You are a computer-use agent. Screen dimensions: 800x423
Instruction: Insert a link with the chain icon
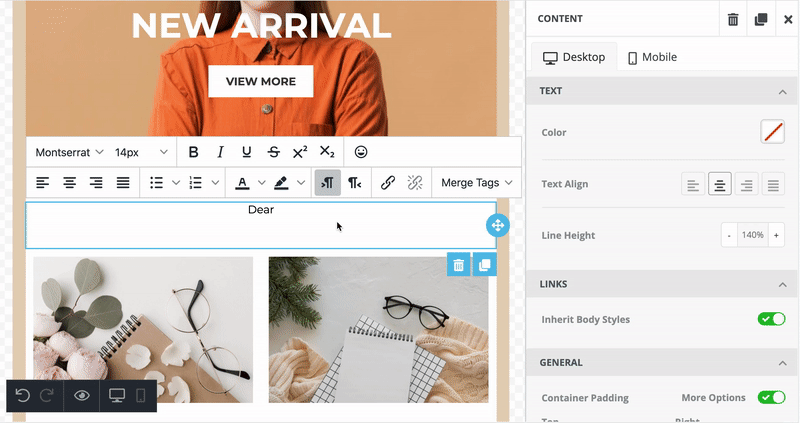(x=388, y=183)
